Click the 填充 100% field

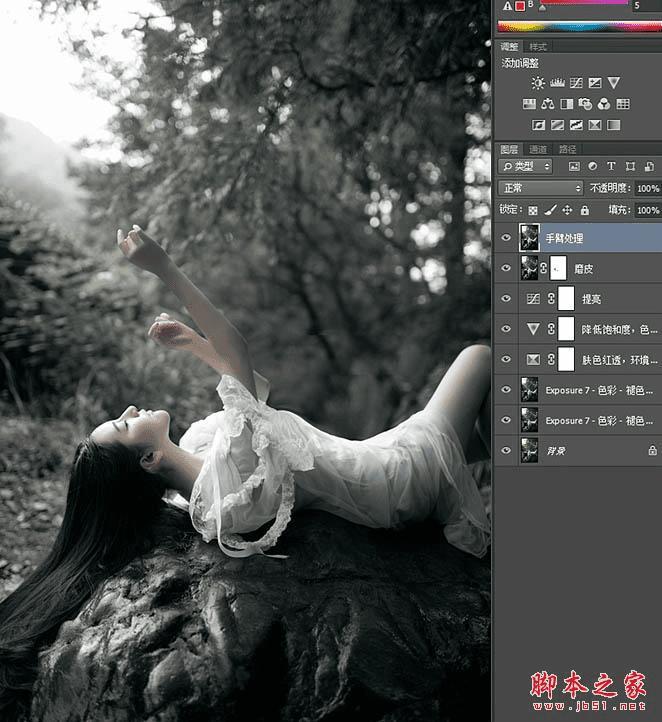[648, 210]
